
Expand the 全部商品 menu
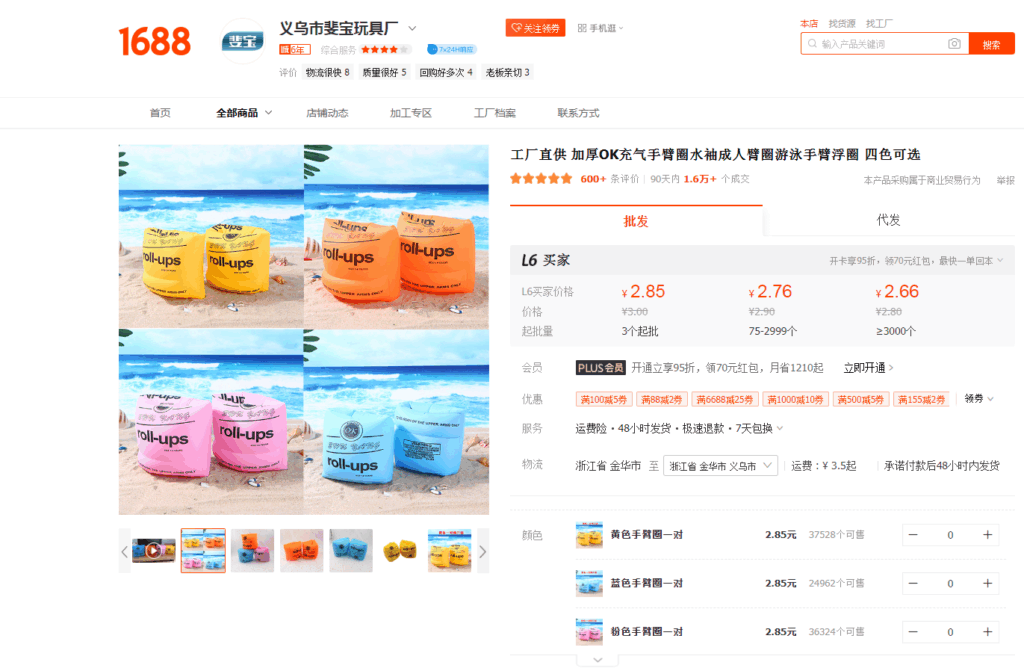[244, 113]
